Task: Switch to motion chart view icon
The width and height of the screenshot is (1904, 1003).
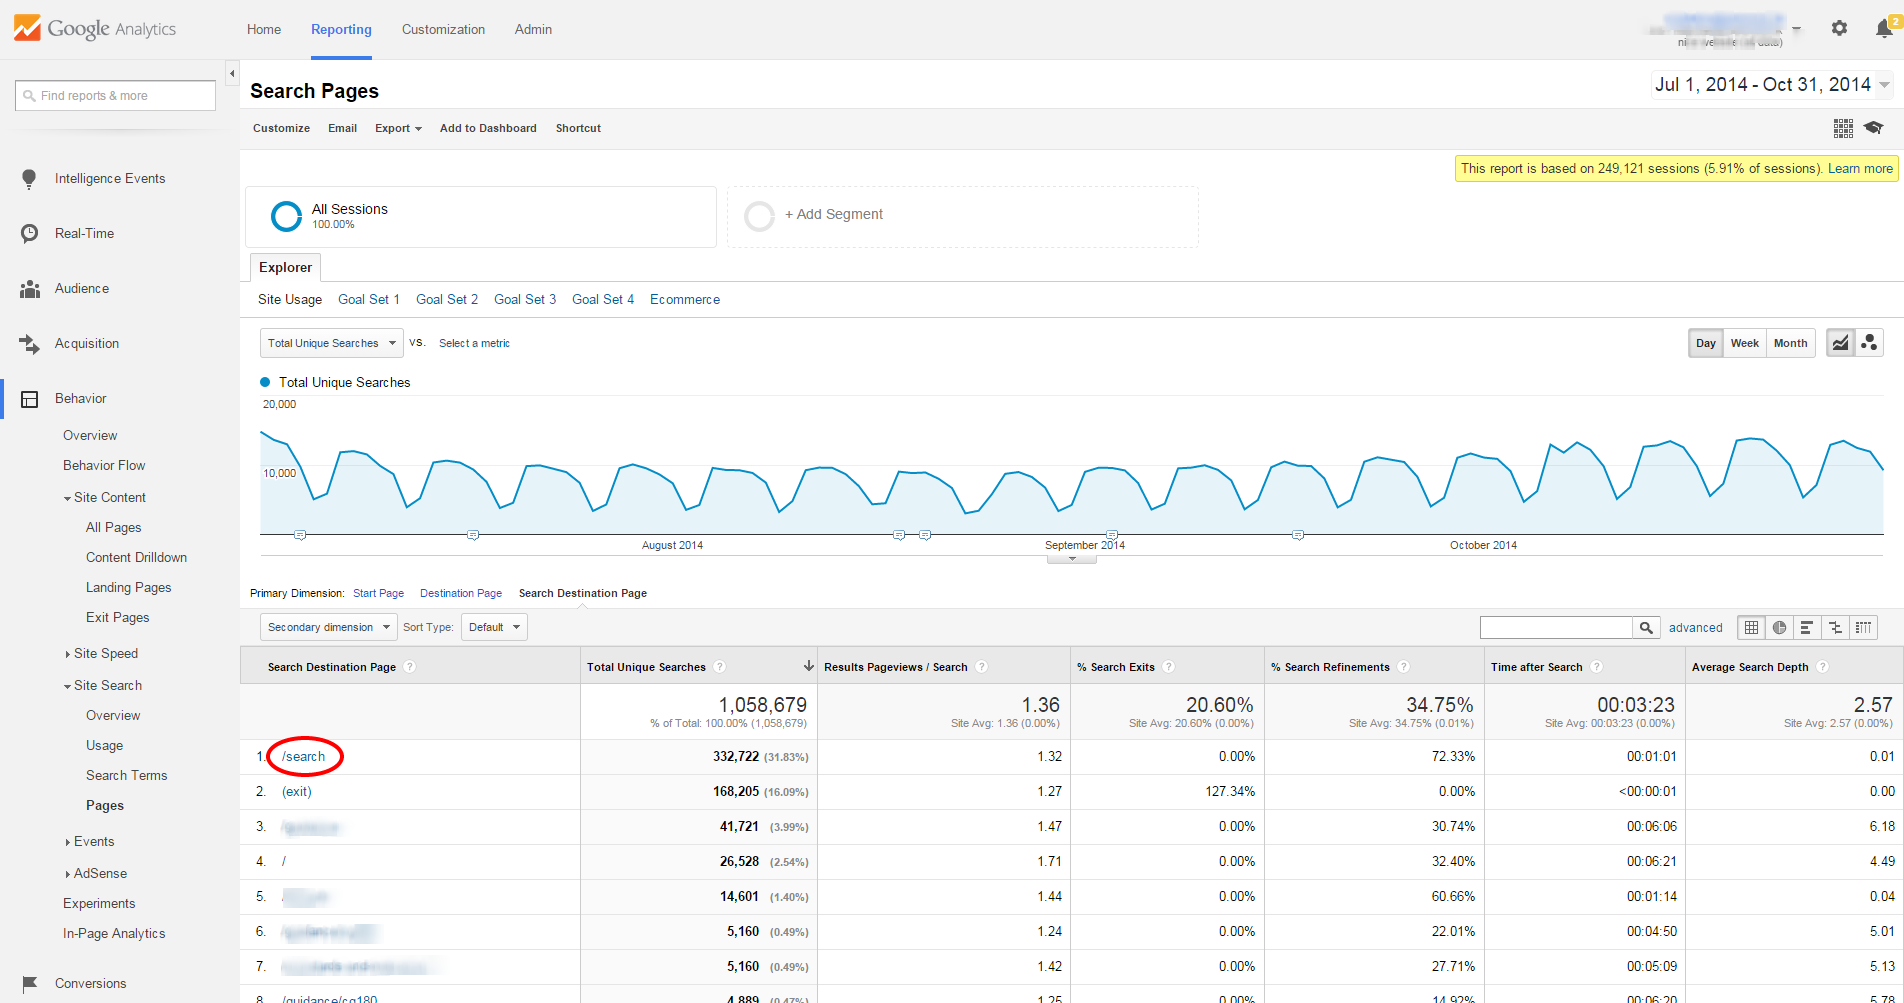Action: (1869, 343)
